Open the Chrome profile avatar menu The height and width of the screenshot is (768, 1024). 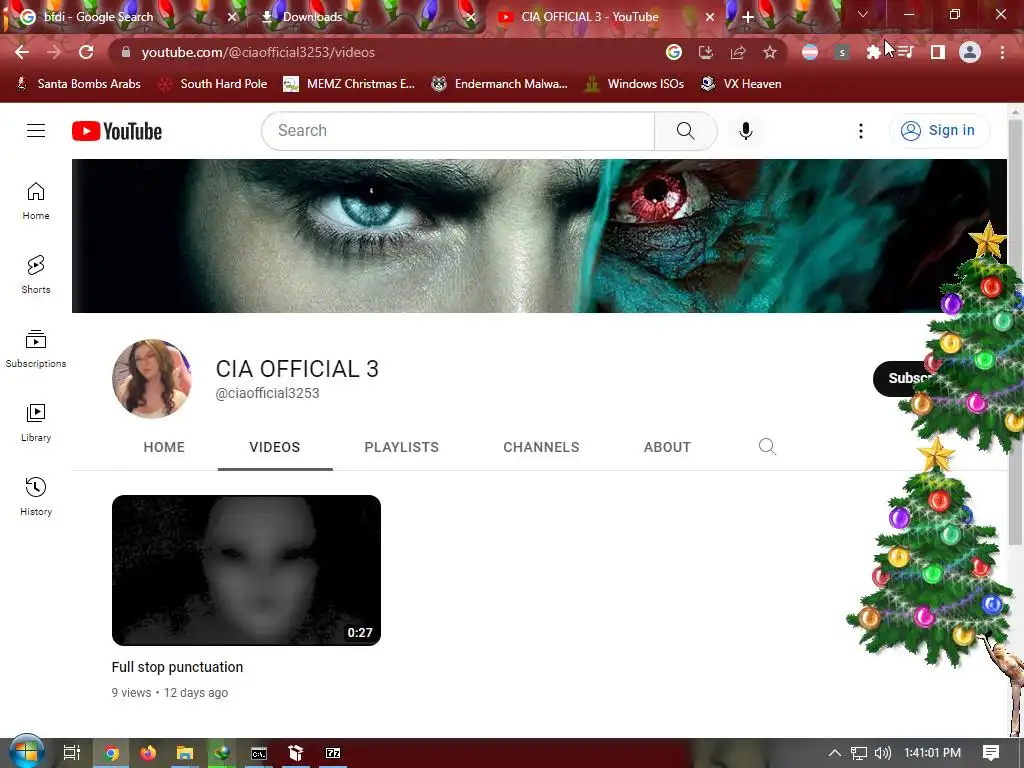970,52
